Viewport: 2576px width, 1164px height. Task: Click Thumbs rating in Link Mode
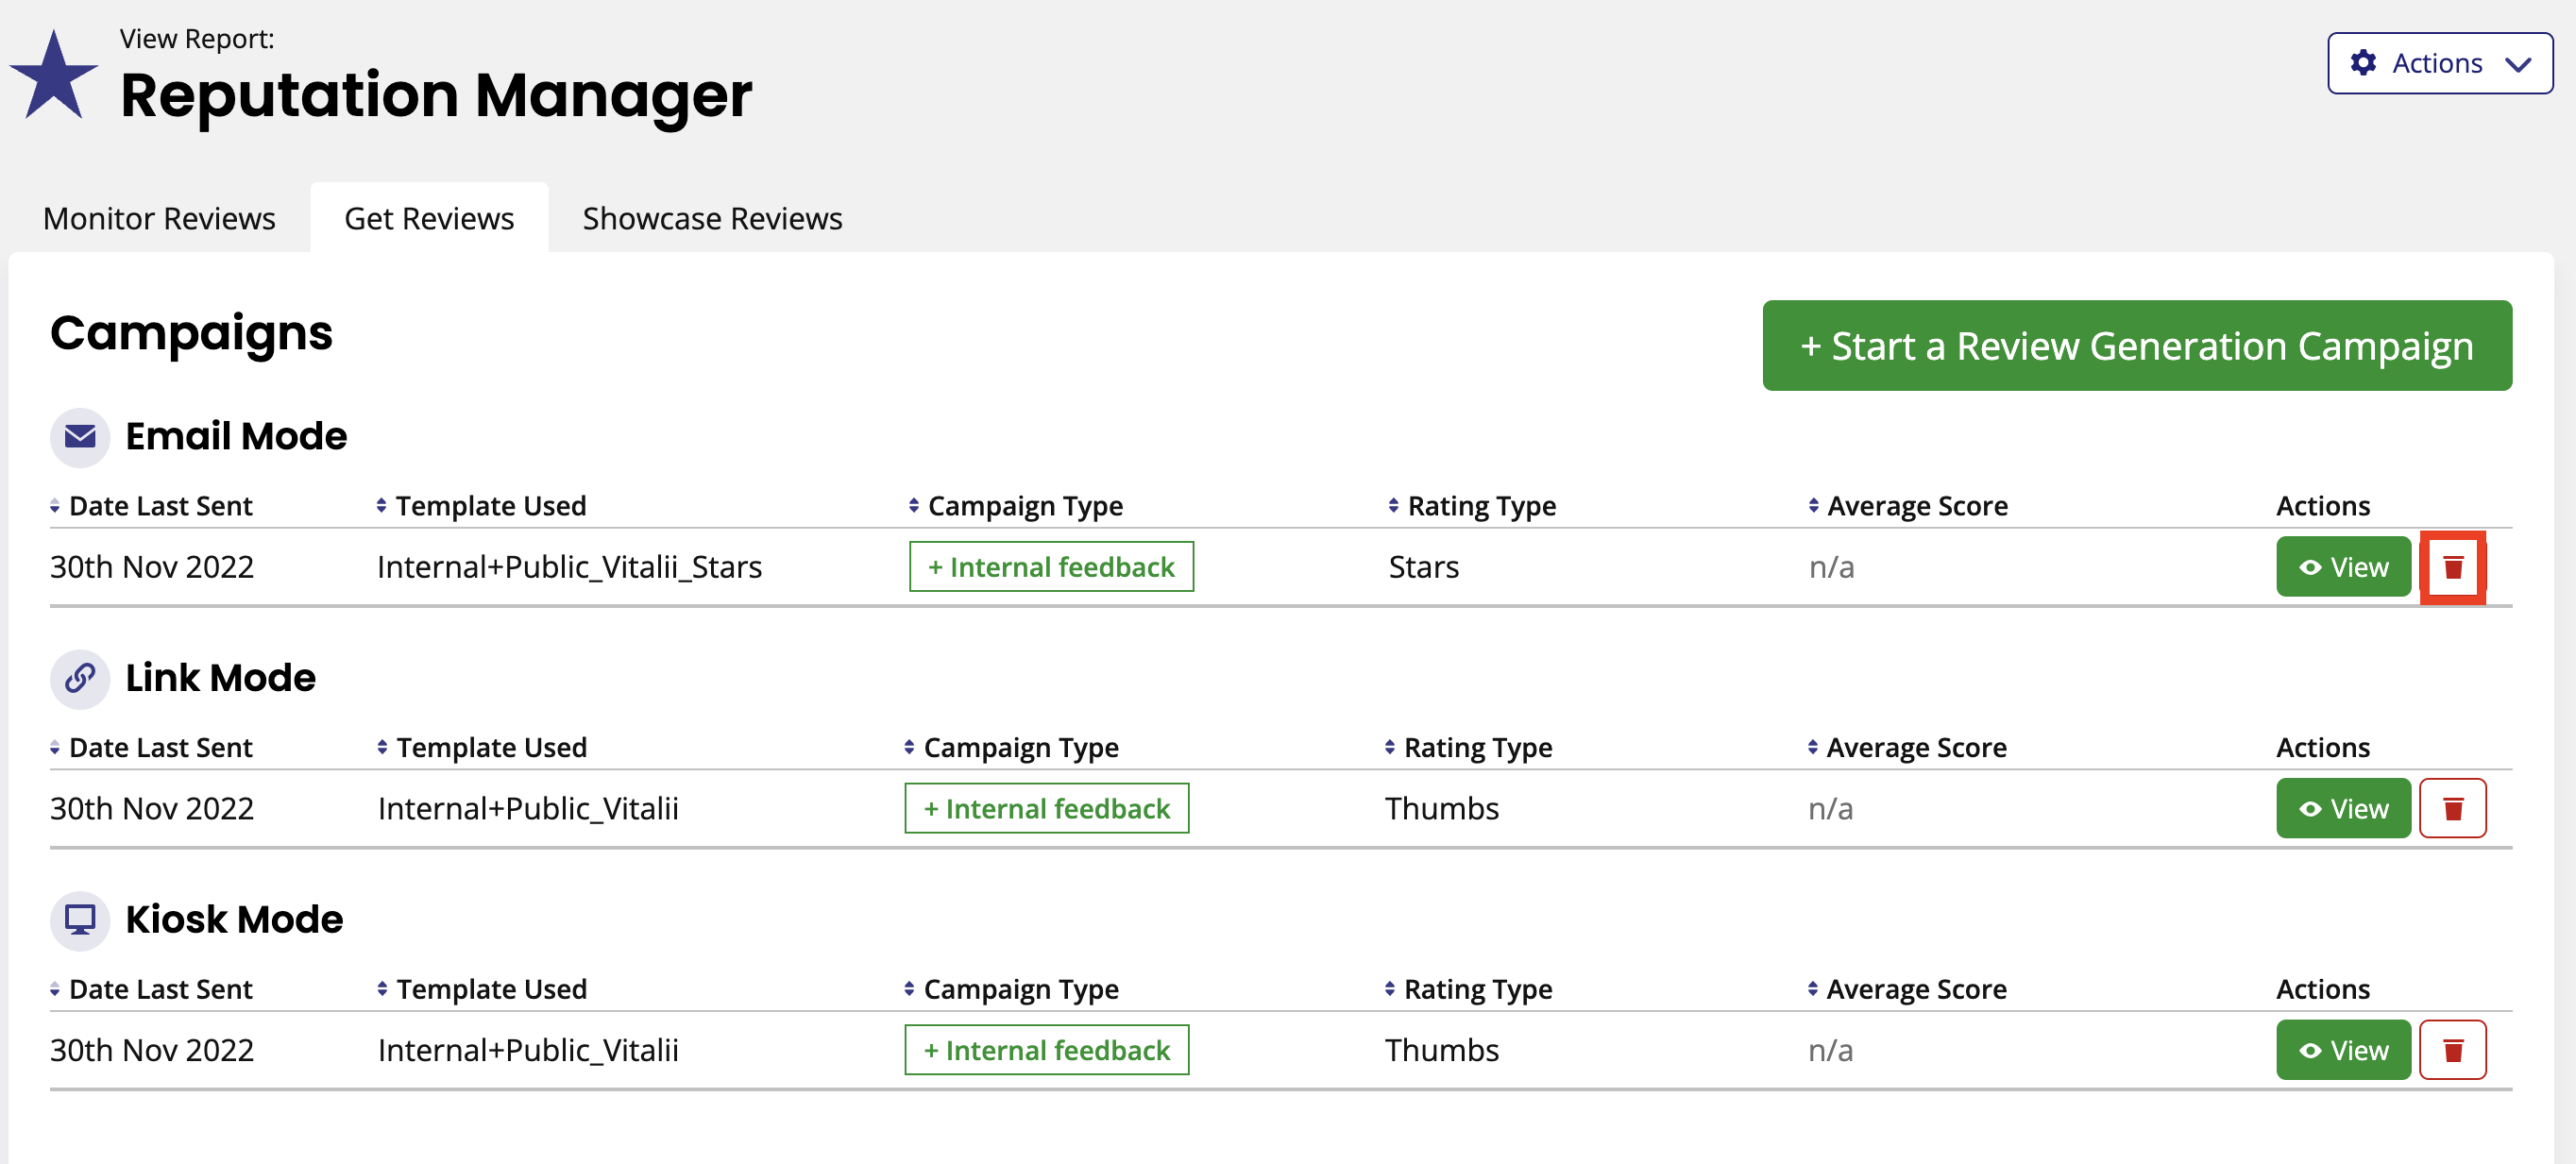1441,808
